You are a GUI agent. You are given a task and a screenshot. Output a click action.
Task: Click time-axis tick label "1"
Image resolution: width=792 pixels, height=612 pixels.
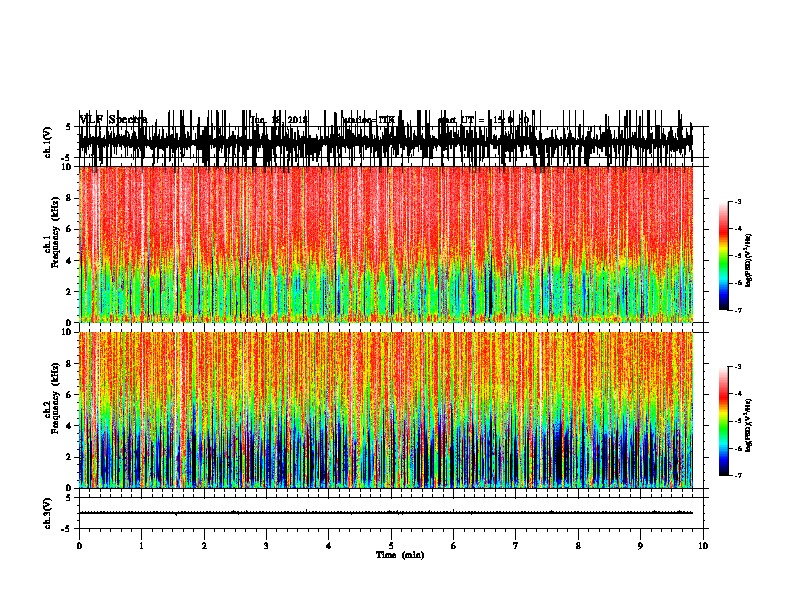[x=141, y=546]
